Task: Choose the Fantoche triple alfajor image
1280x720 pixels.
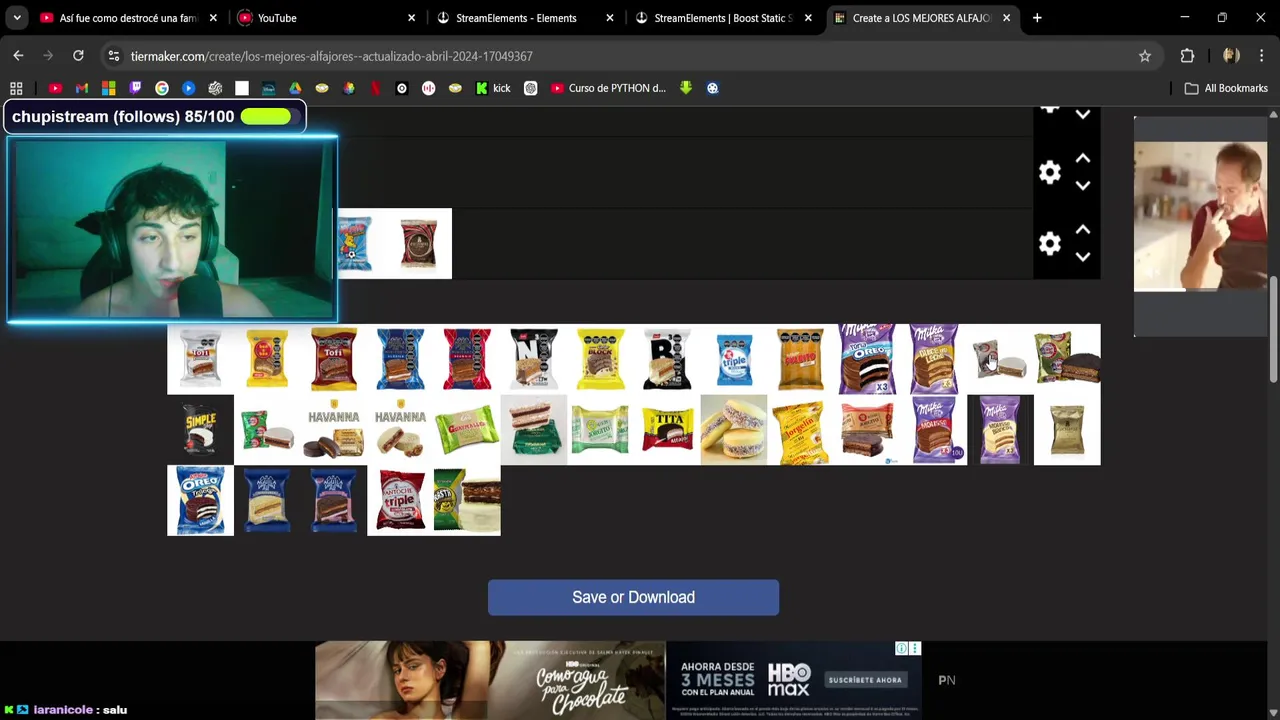Action: coord(400,501)
